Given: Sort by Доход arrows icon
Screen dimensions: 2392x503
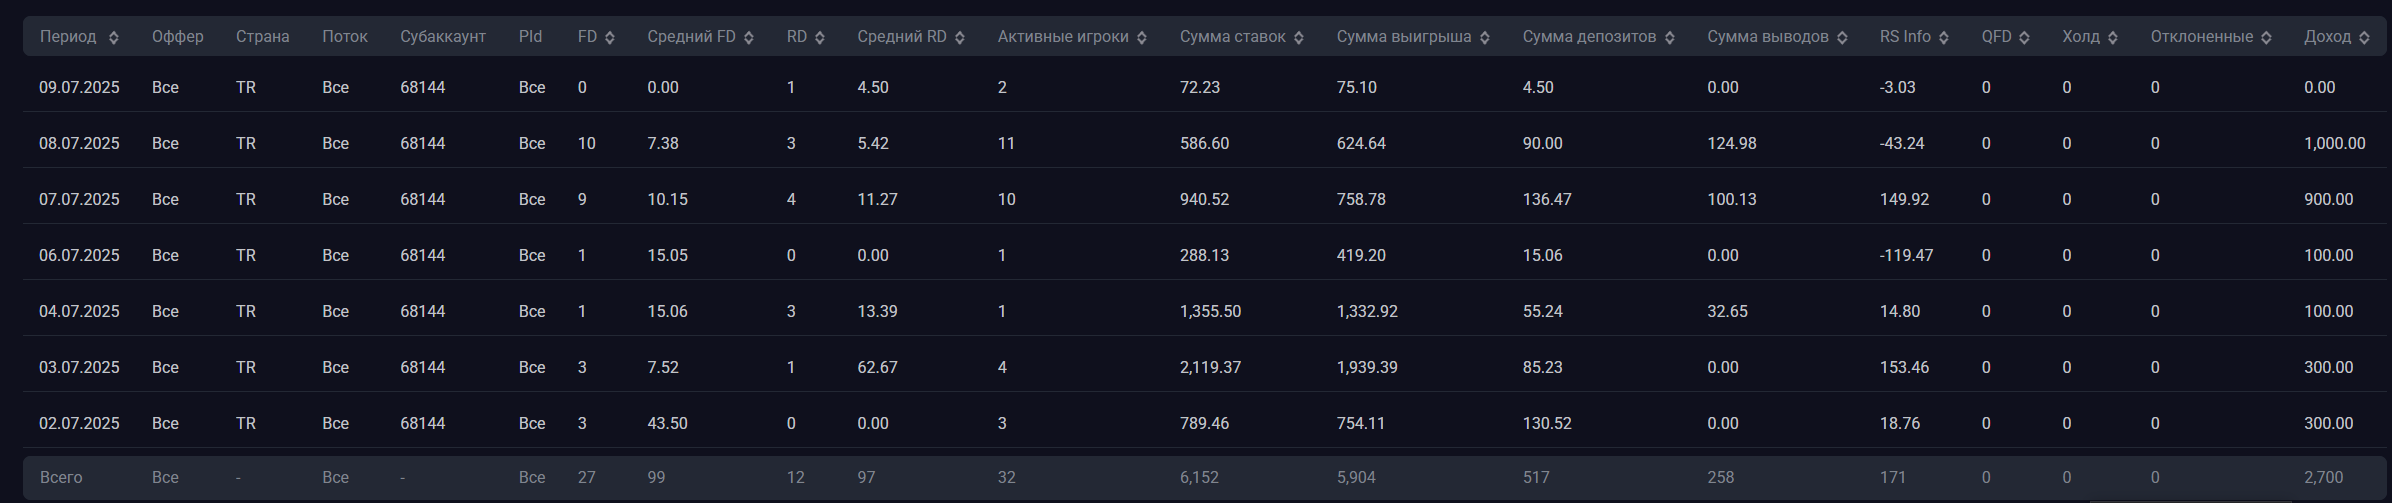Looking at the screenshot, I should pos(2364,37).
